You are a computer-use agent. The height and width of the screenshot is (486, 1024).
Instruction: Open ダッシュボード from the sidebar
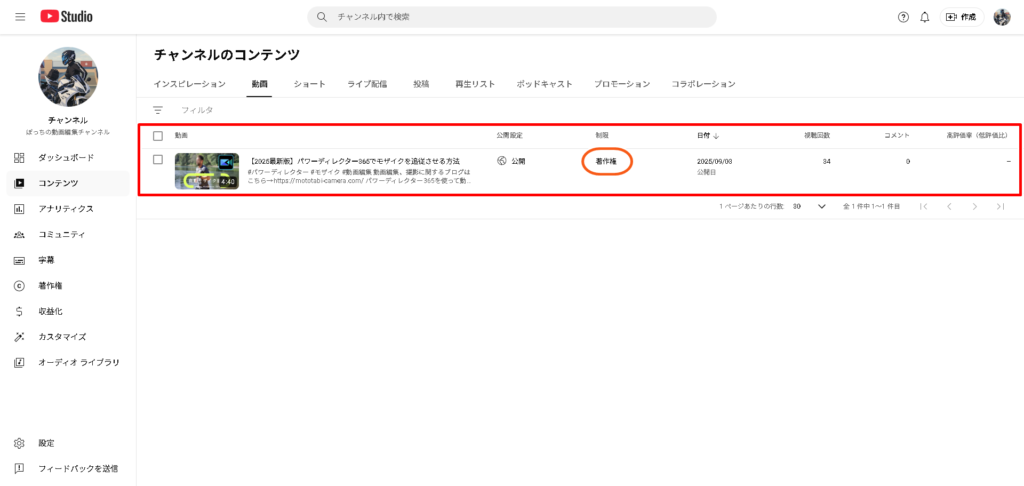coord(66,158)
